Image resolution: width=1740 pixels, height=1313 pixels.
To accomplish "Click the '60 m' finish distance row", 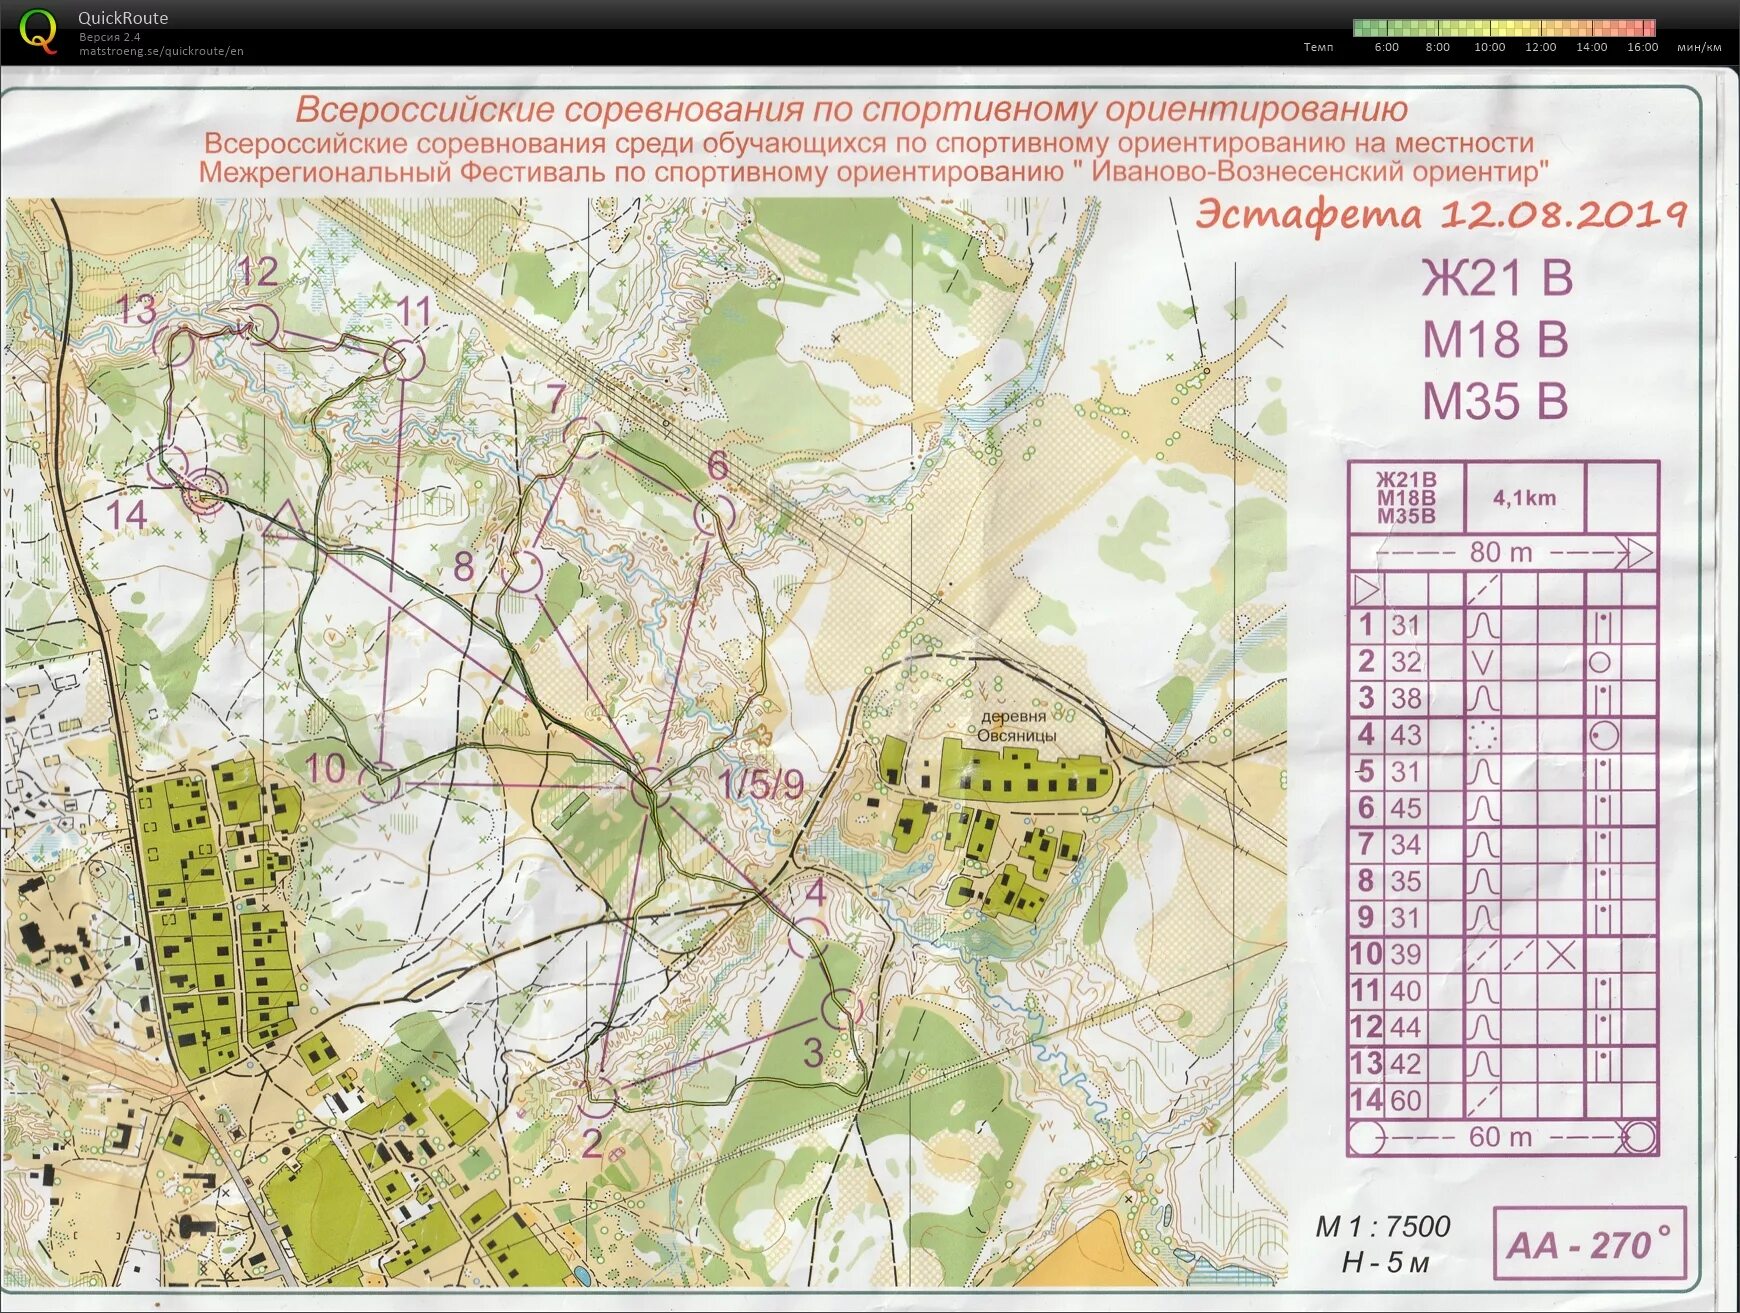I will click(x=1503, y=1137).
